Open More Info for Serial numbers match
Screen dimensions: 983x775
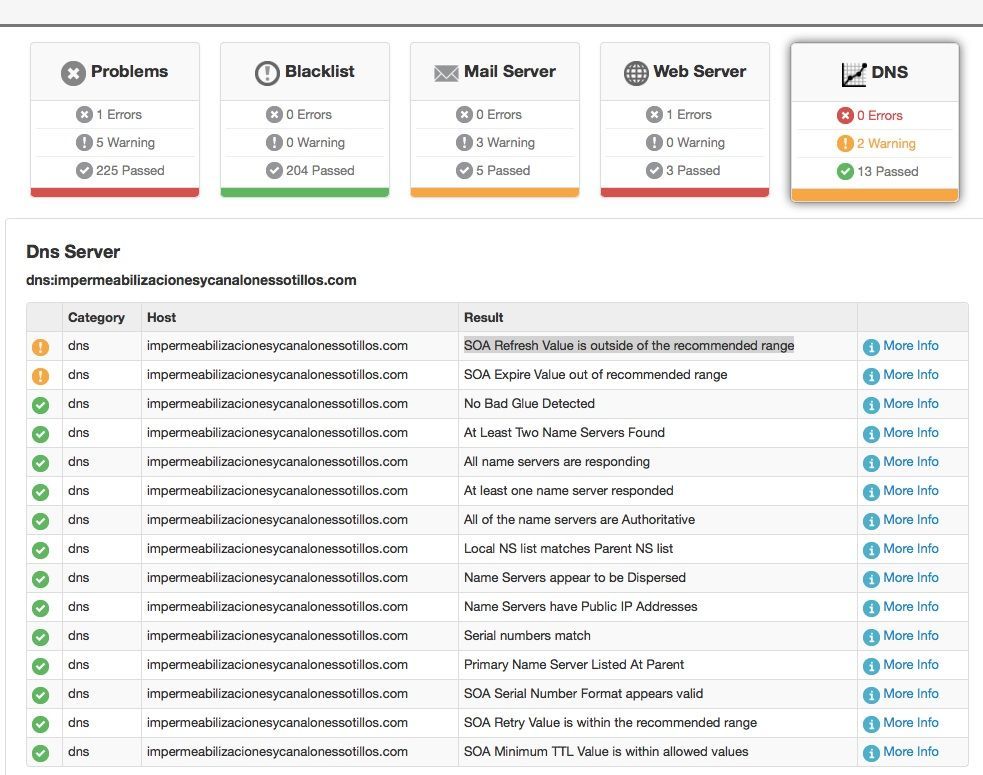point(901,636)
